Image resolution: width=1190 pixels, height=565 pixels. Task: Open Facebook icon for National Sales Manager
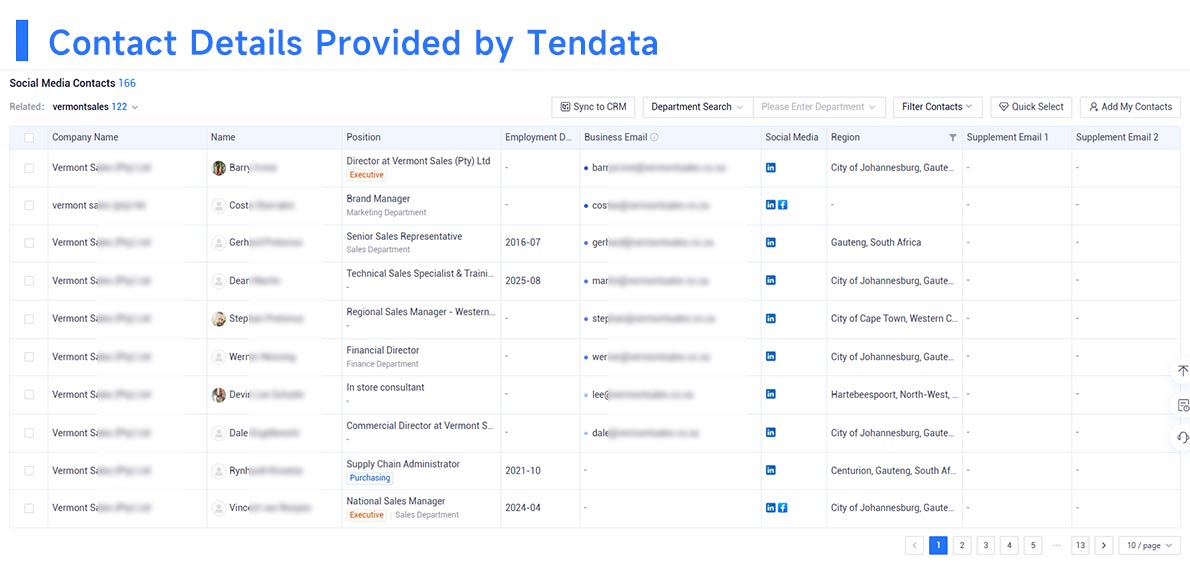point(782,507)
